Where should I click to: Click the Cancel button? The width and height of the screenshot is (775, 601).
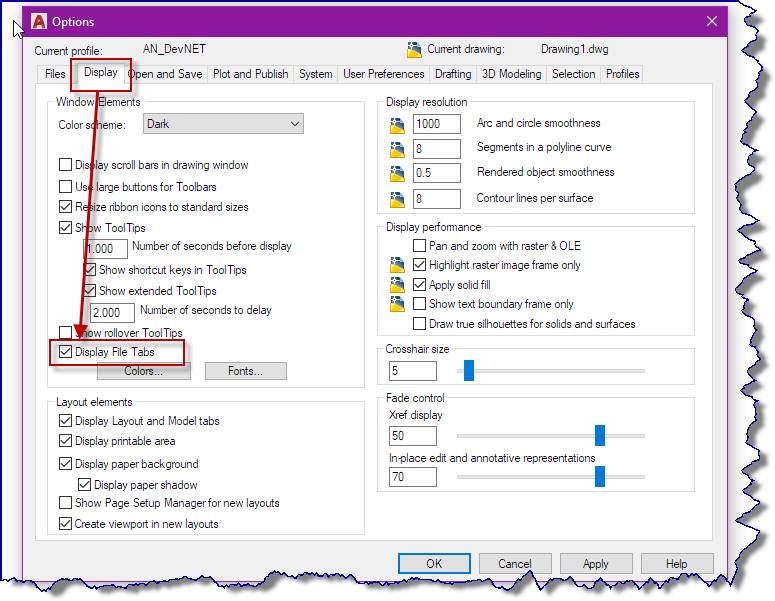(515, 563)
